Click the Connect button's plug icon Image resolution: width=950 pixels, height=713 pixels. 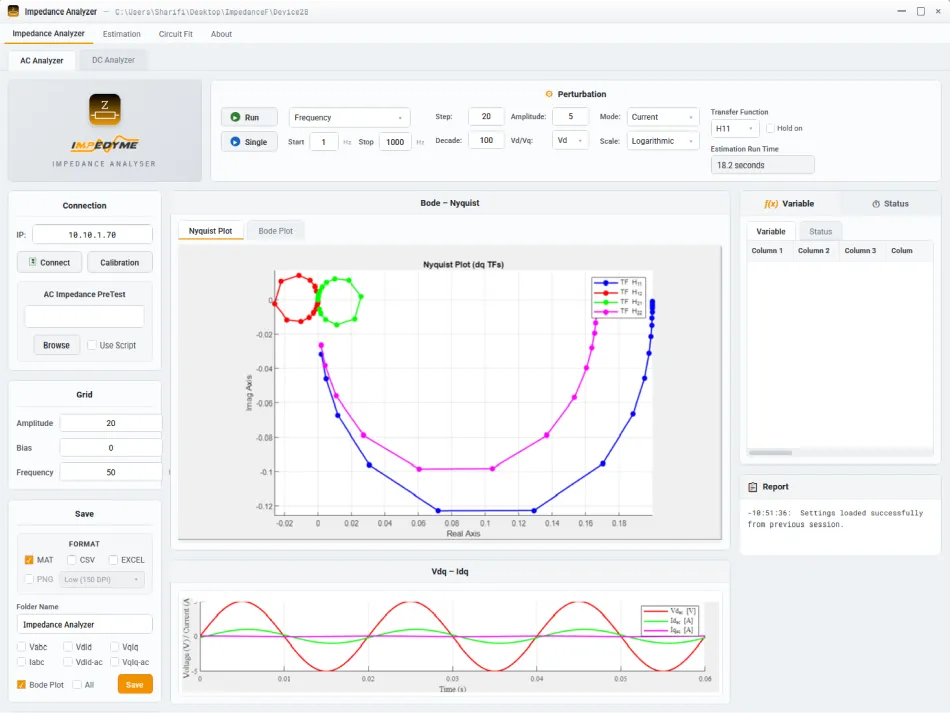(x=33, y=262)
